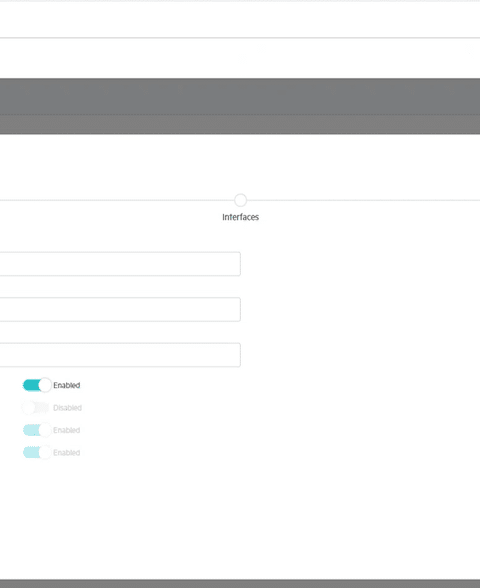Toggle the faded Enabled switch just below Disabled

[x=37, y=430]
